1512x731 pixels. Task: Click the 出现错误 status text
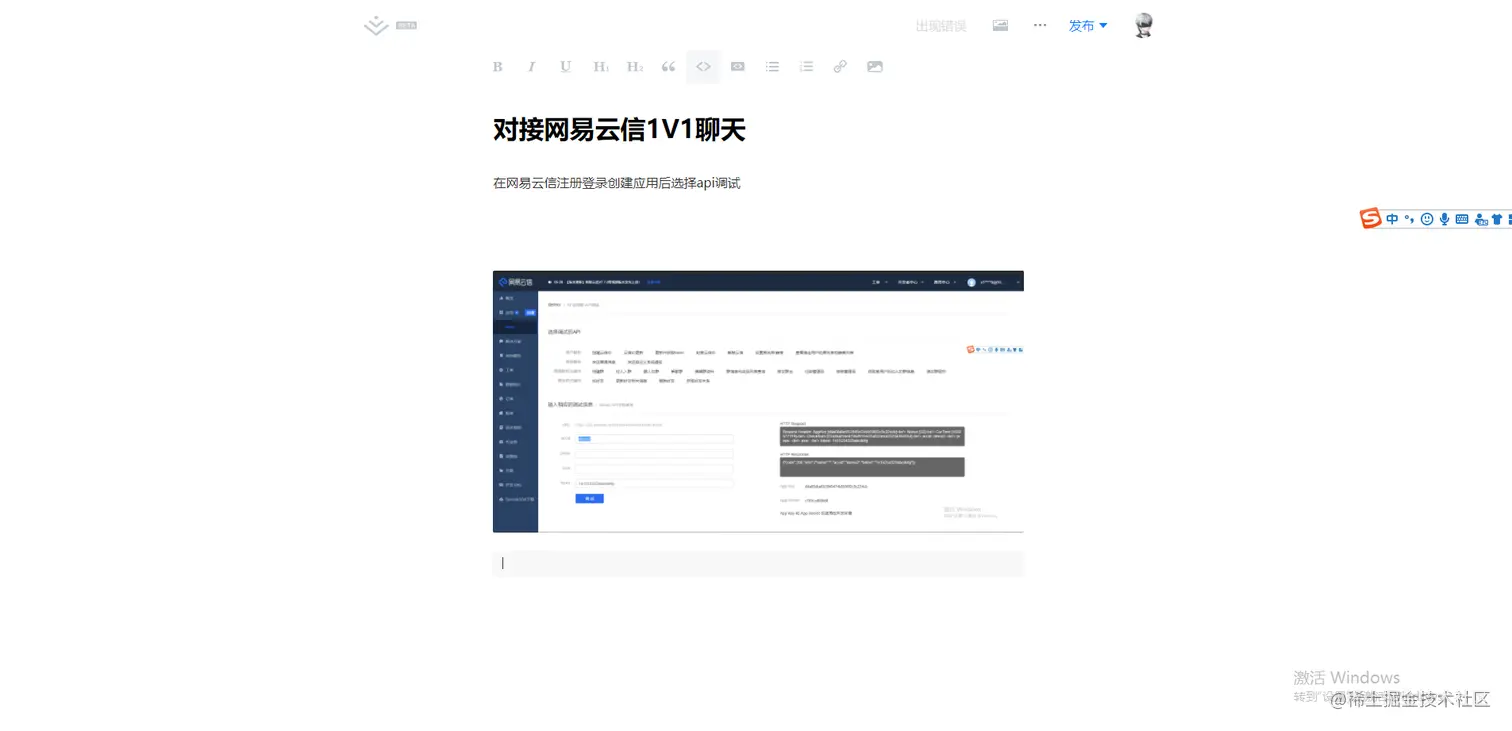click(941, 26)
